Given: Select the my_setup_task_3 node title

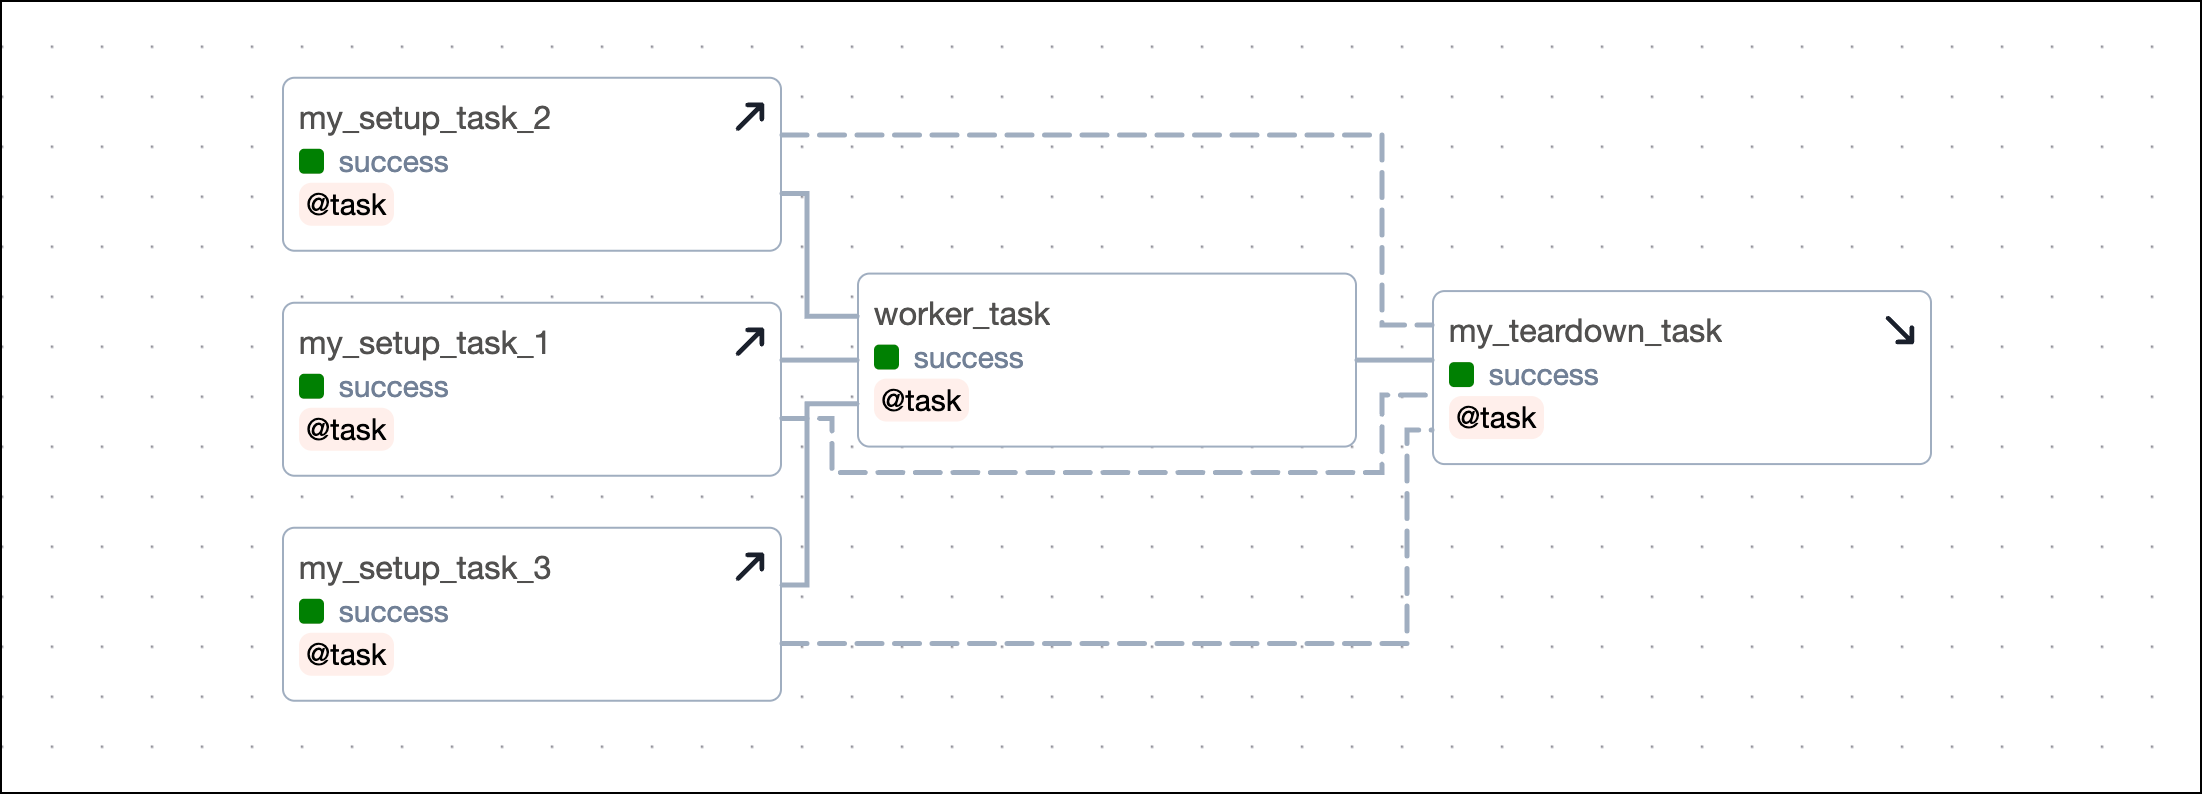Looking at the screenshot, I should 425,568.
